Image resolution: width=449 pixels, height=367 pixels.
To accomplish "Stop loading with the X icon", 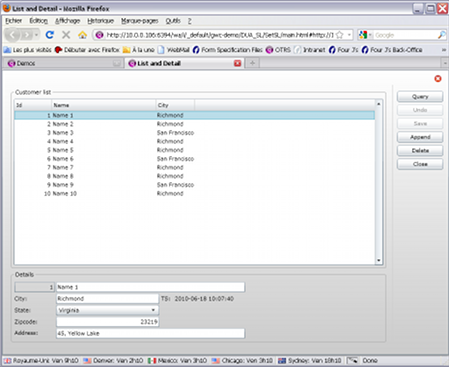I will 66,35.
